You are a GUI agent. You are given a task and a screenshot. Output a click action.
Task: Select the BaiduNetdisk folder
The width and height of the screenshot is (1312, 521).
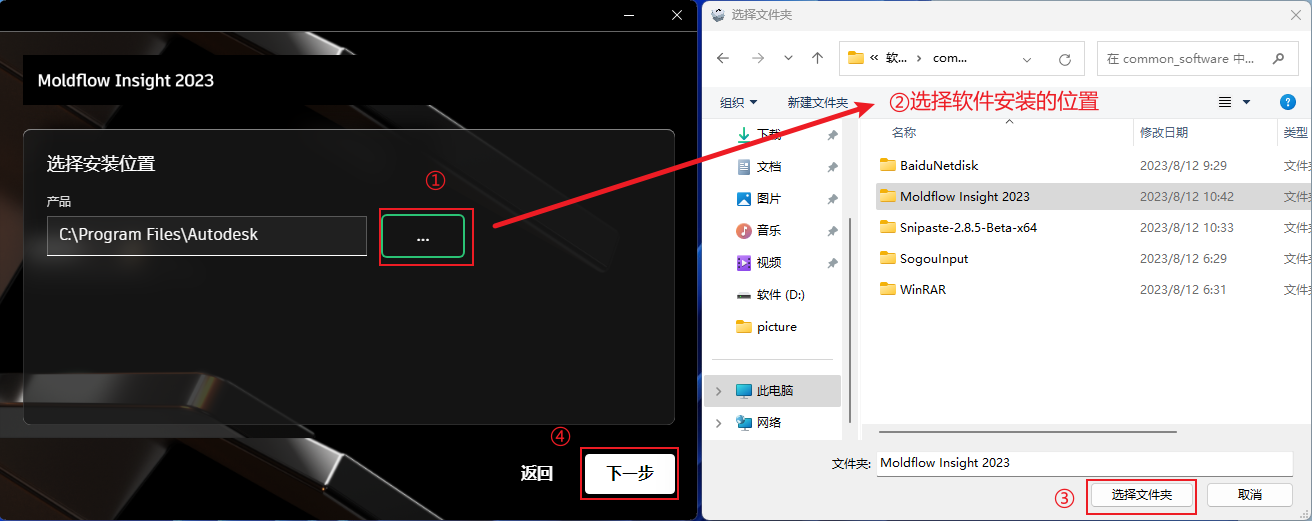(x=939, y=165)
